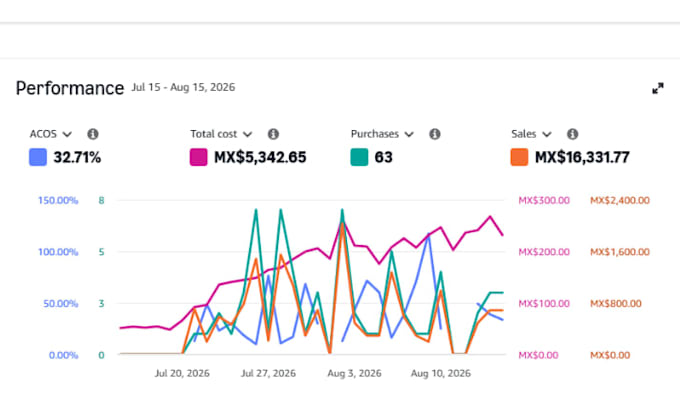Click the MX$1,600.00 sales axis label
Viewport: 680px width, 411px height.
[x=620, y=252]
